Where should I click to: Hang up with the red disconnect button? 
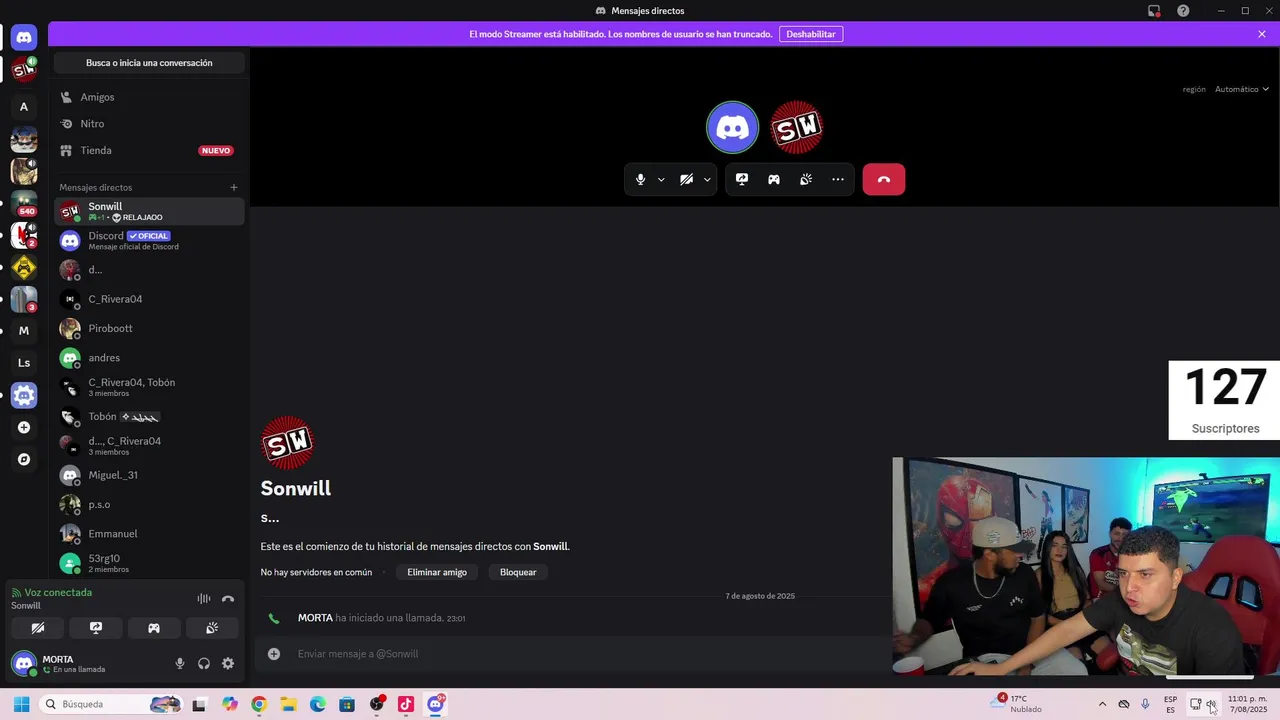[884, 180]
